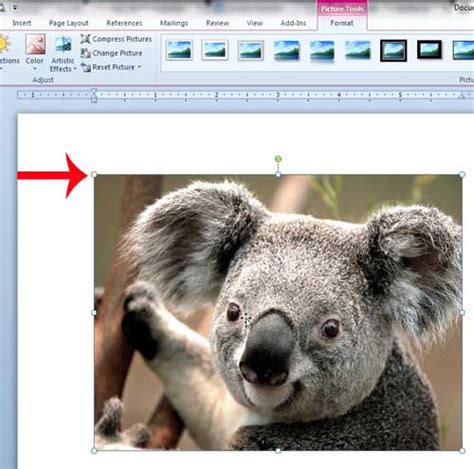Apply the sixth picture style thumbnail
Screen dimensions: 474x469
(x=358, y=50)
